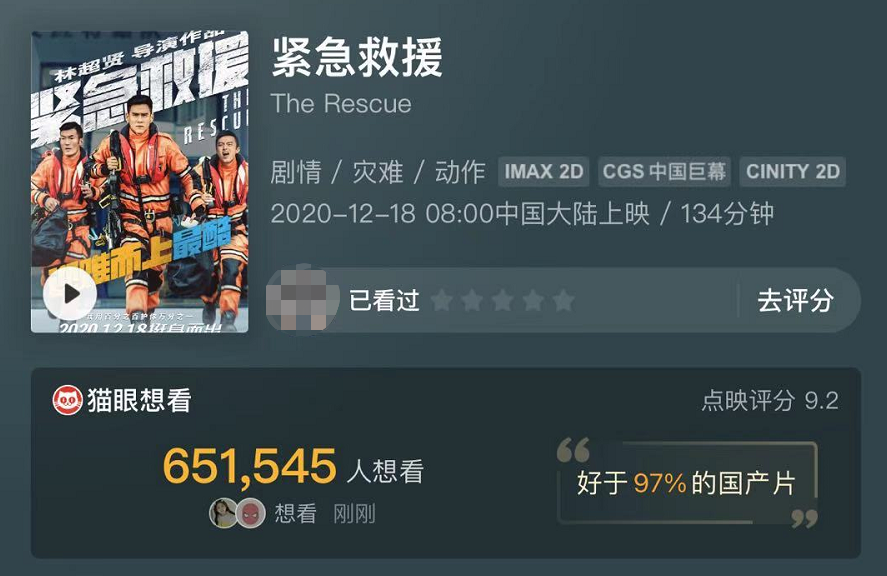Select the CGS 中国巨幕 format tag
The height and width of the screenshot is (576, 887).
[664, 171]
